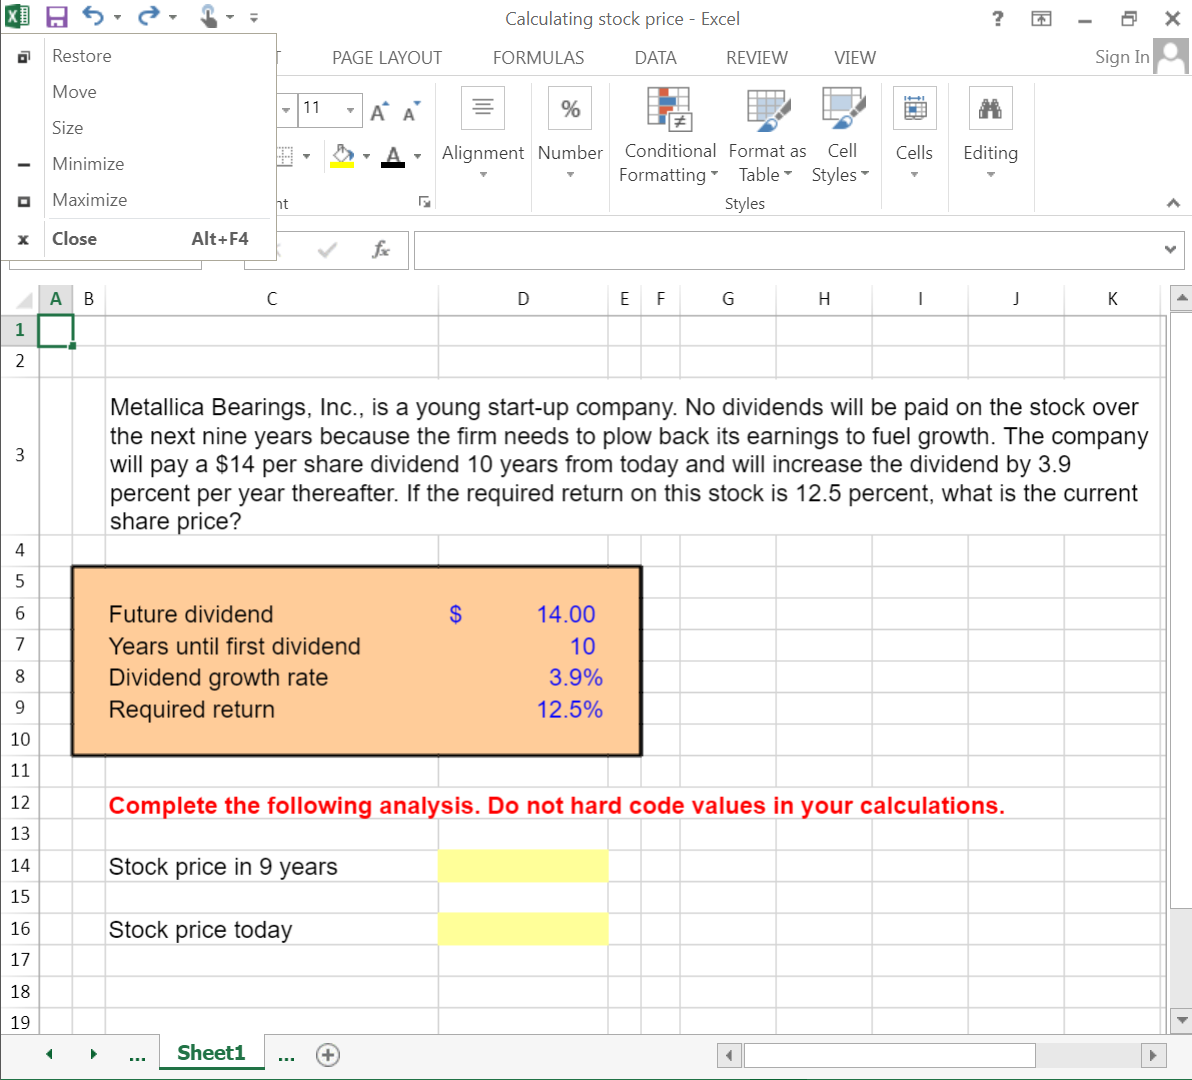Open the Cell Styles gallery

pos(841,140)
